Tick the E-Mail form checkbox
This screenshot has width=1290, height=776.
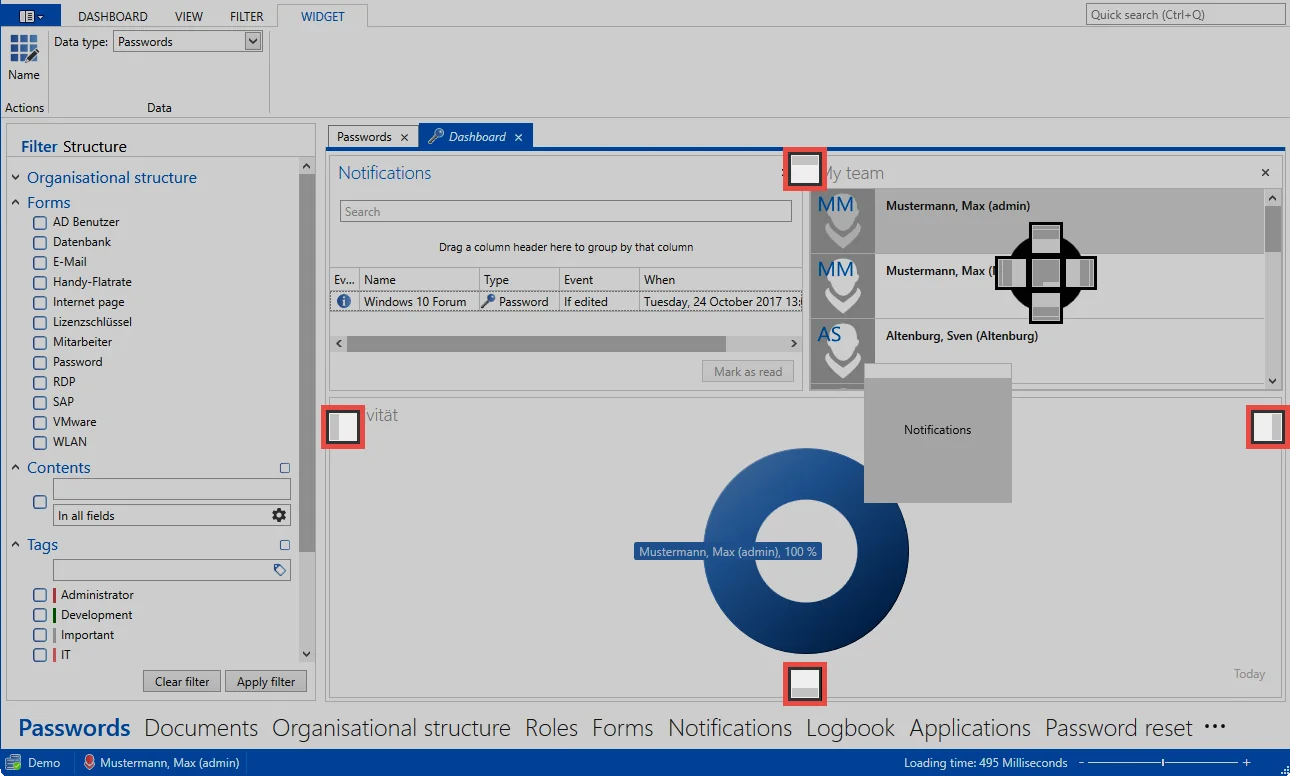tap(40, 262)
